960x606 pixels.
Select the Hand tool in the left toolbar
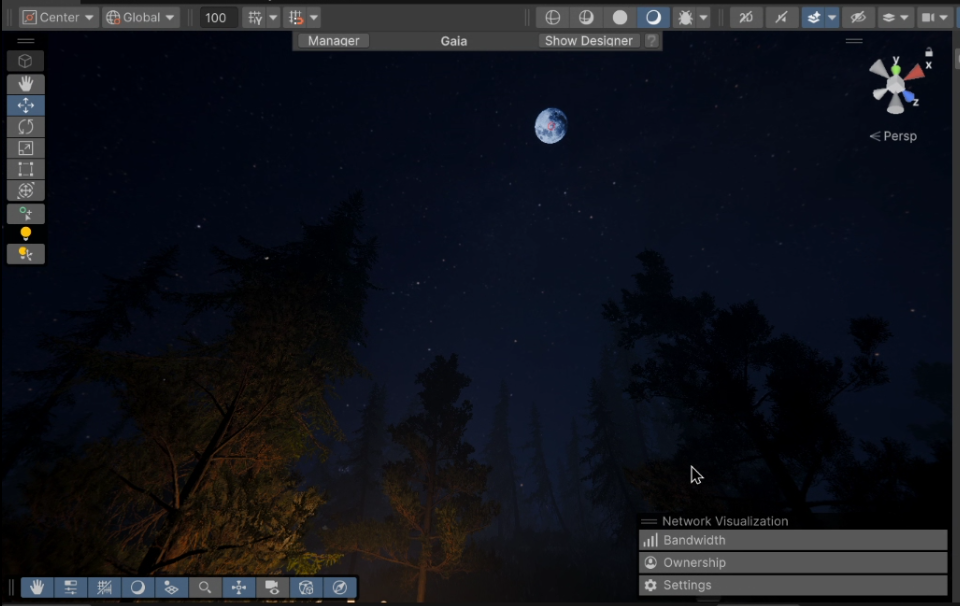(x=26, y=84)
